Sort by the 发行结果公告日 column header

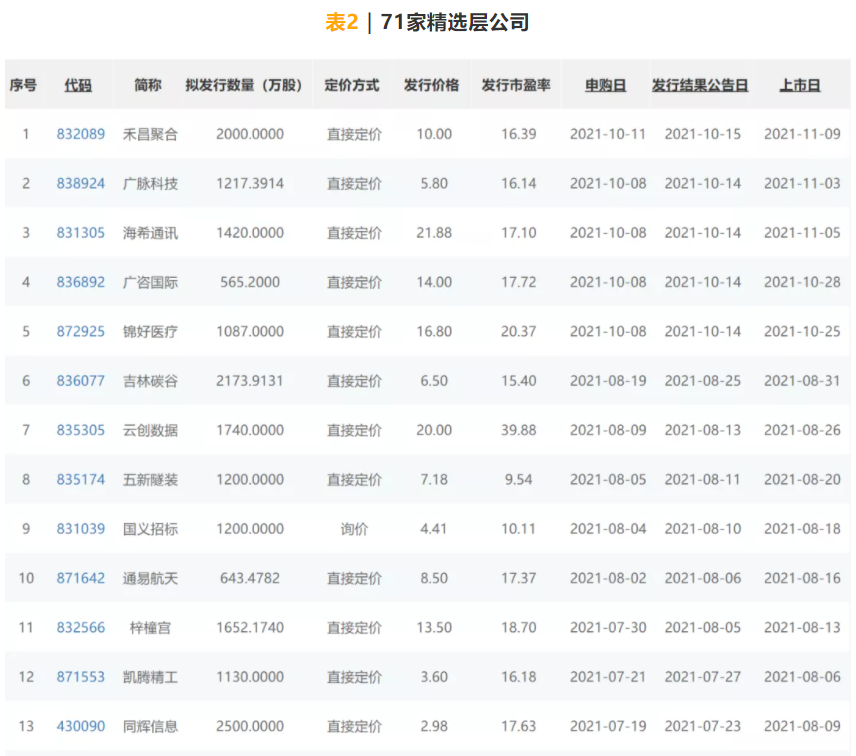click(700, 85)
